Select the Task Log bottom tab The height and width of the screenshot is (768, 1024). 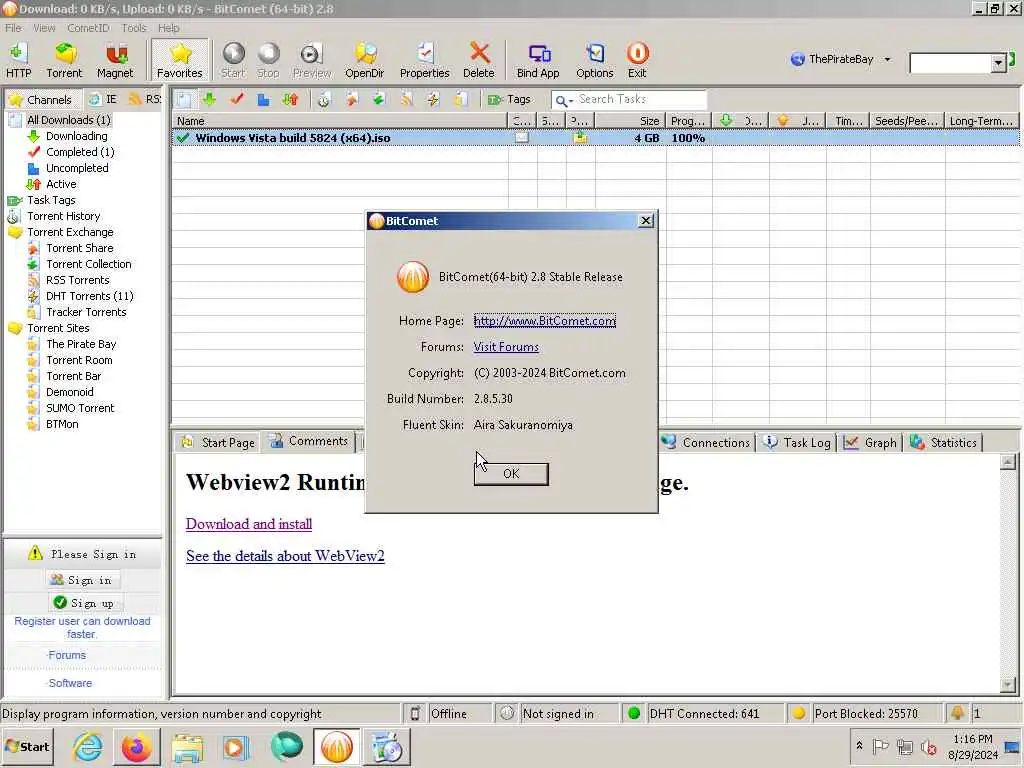coord(797,443)
